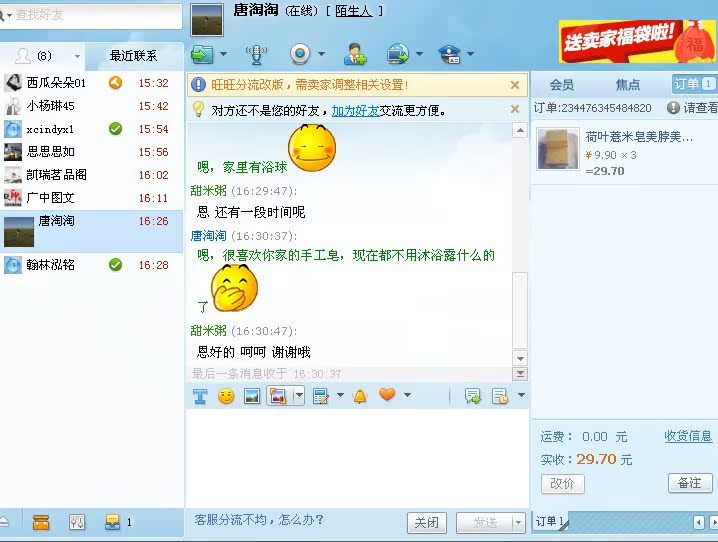The height and width of the screenshot is (542, 718).
Task: Open the chat history record icon
Action: click(500, 396)
